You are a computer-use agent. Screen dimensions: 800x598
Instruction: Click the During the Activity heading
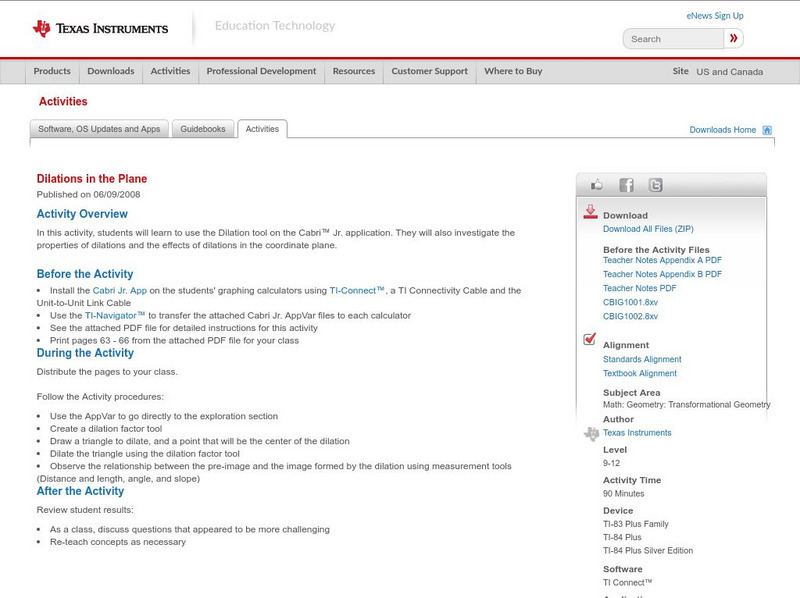[x=85, y=353]
